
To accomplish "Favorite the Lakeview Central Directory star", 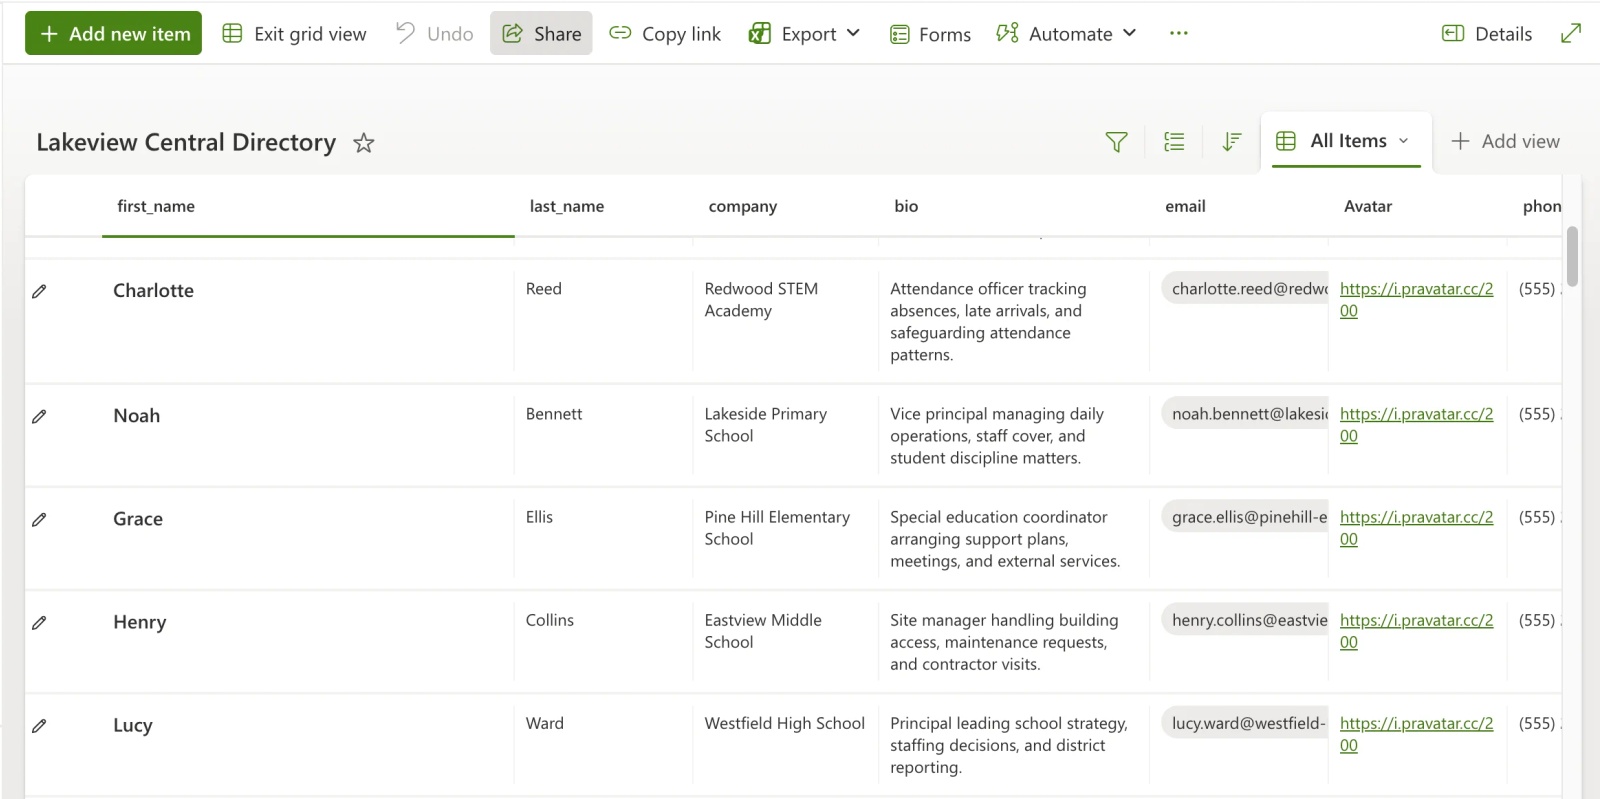I will point(364,143).
